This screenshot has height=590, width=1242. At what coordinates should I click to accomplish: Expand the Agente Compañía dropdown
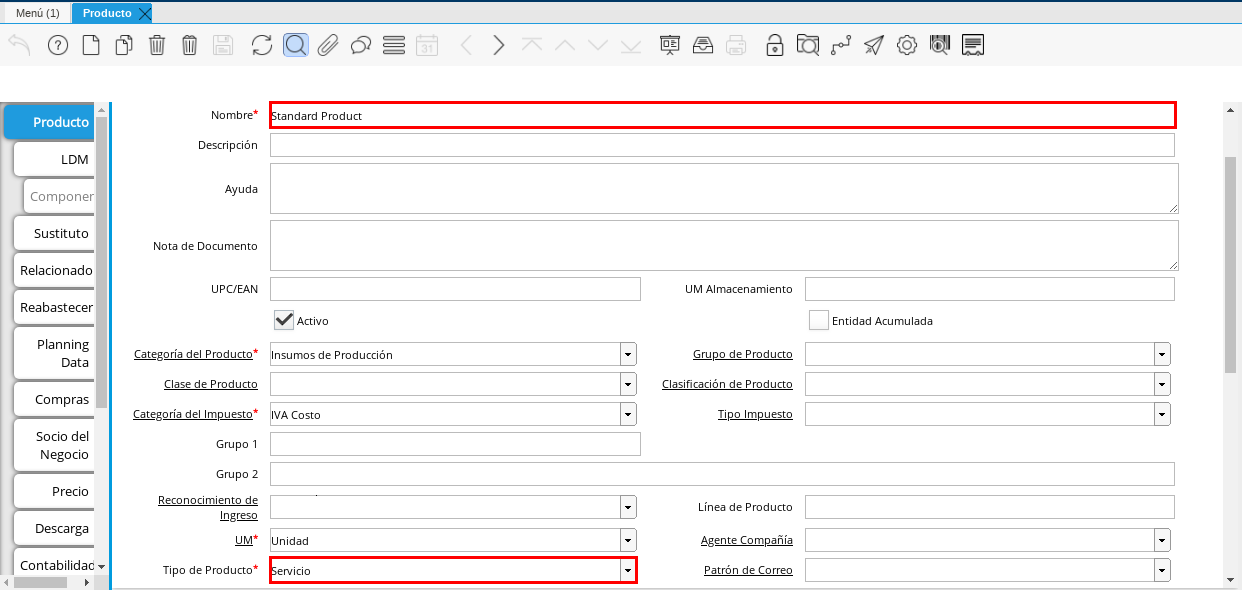point(1162,540)
